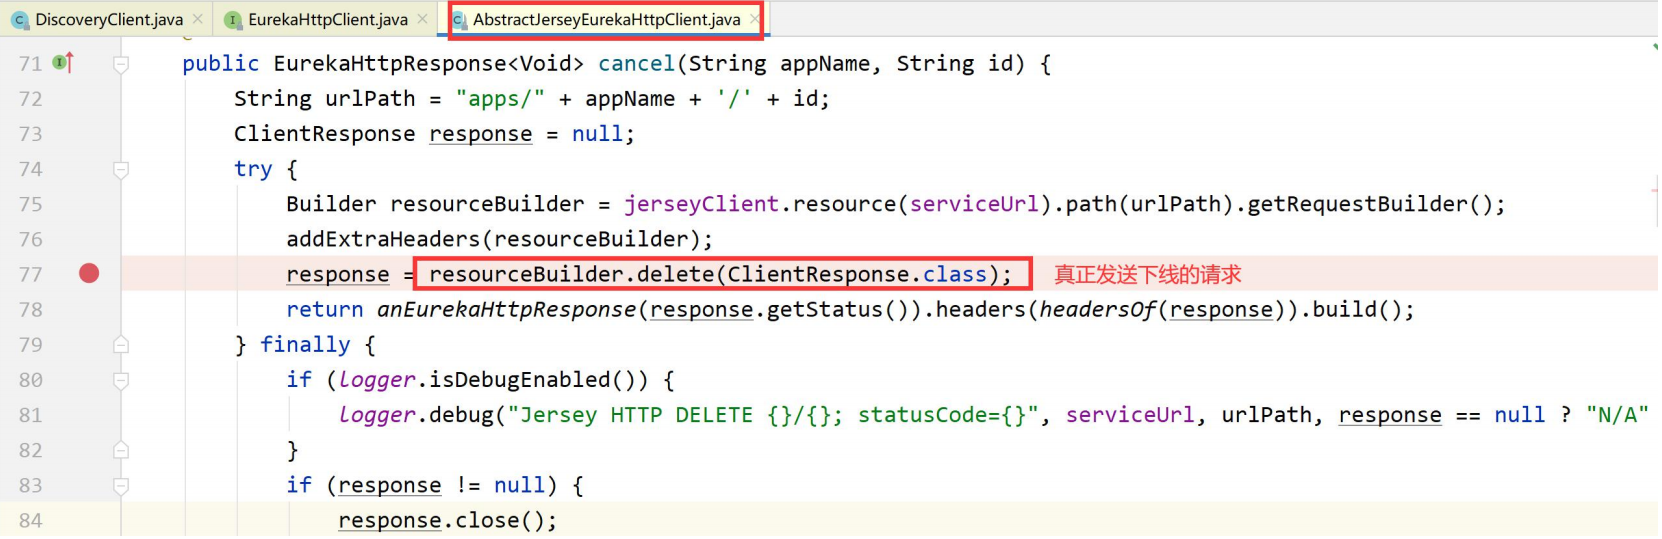The image size is (1662, 539).
Task: Click the cancel method name on line 71
Action: point(637,64)
